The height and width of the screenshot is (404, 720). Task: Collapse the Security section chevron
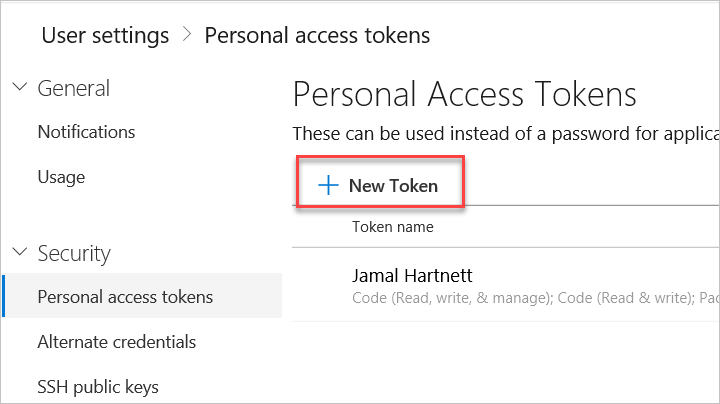point(20,252)
